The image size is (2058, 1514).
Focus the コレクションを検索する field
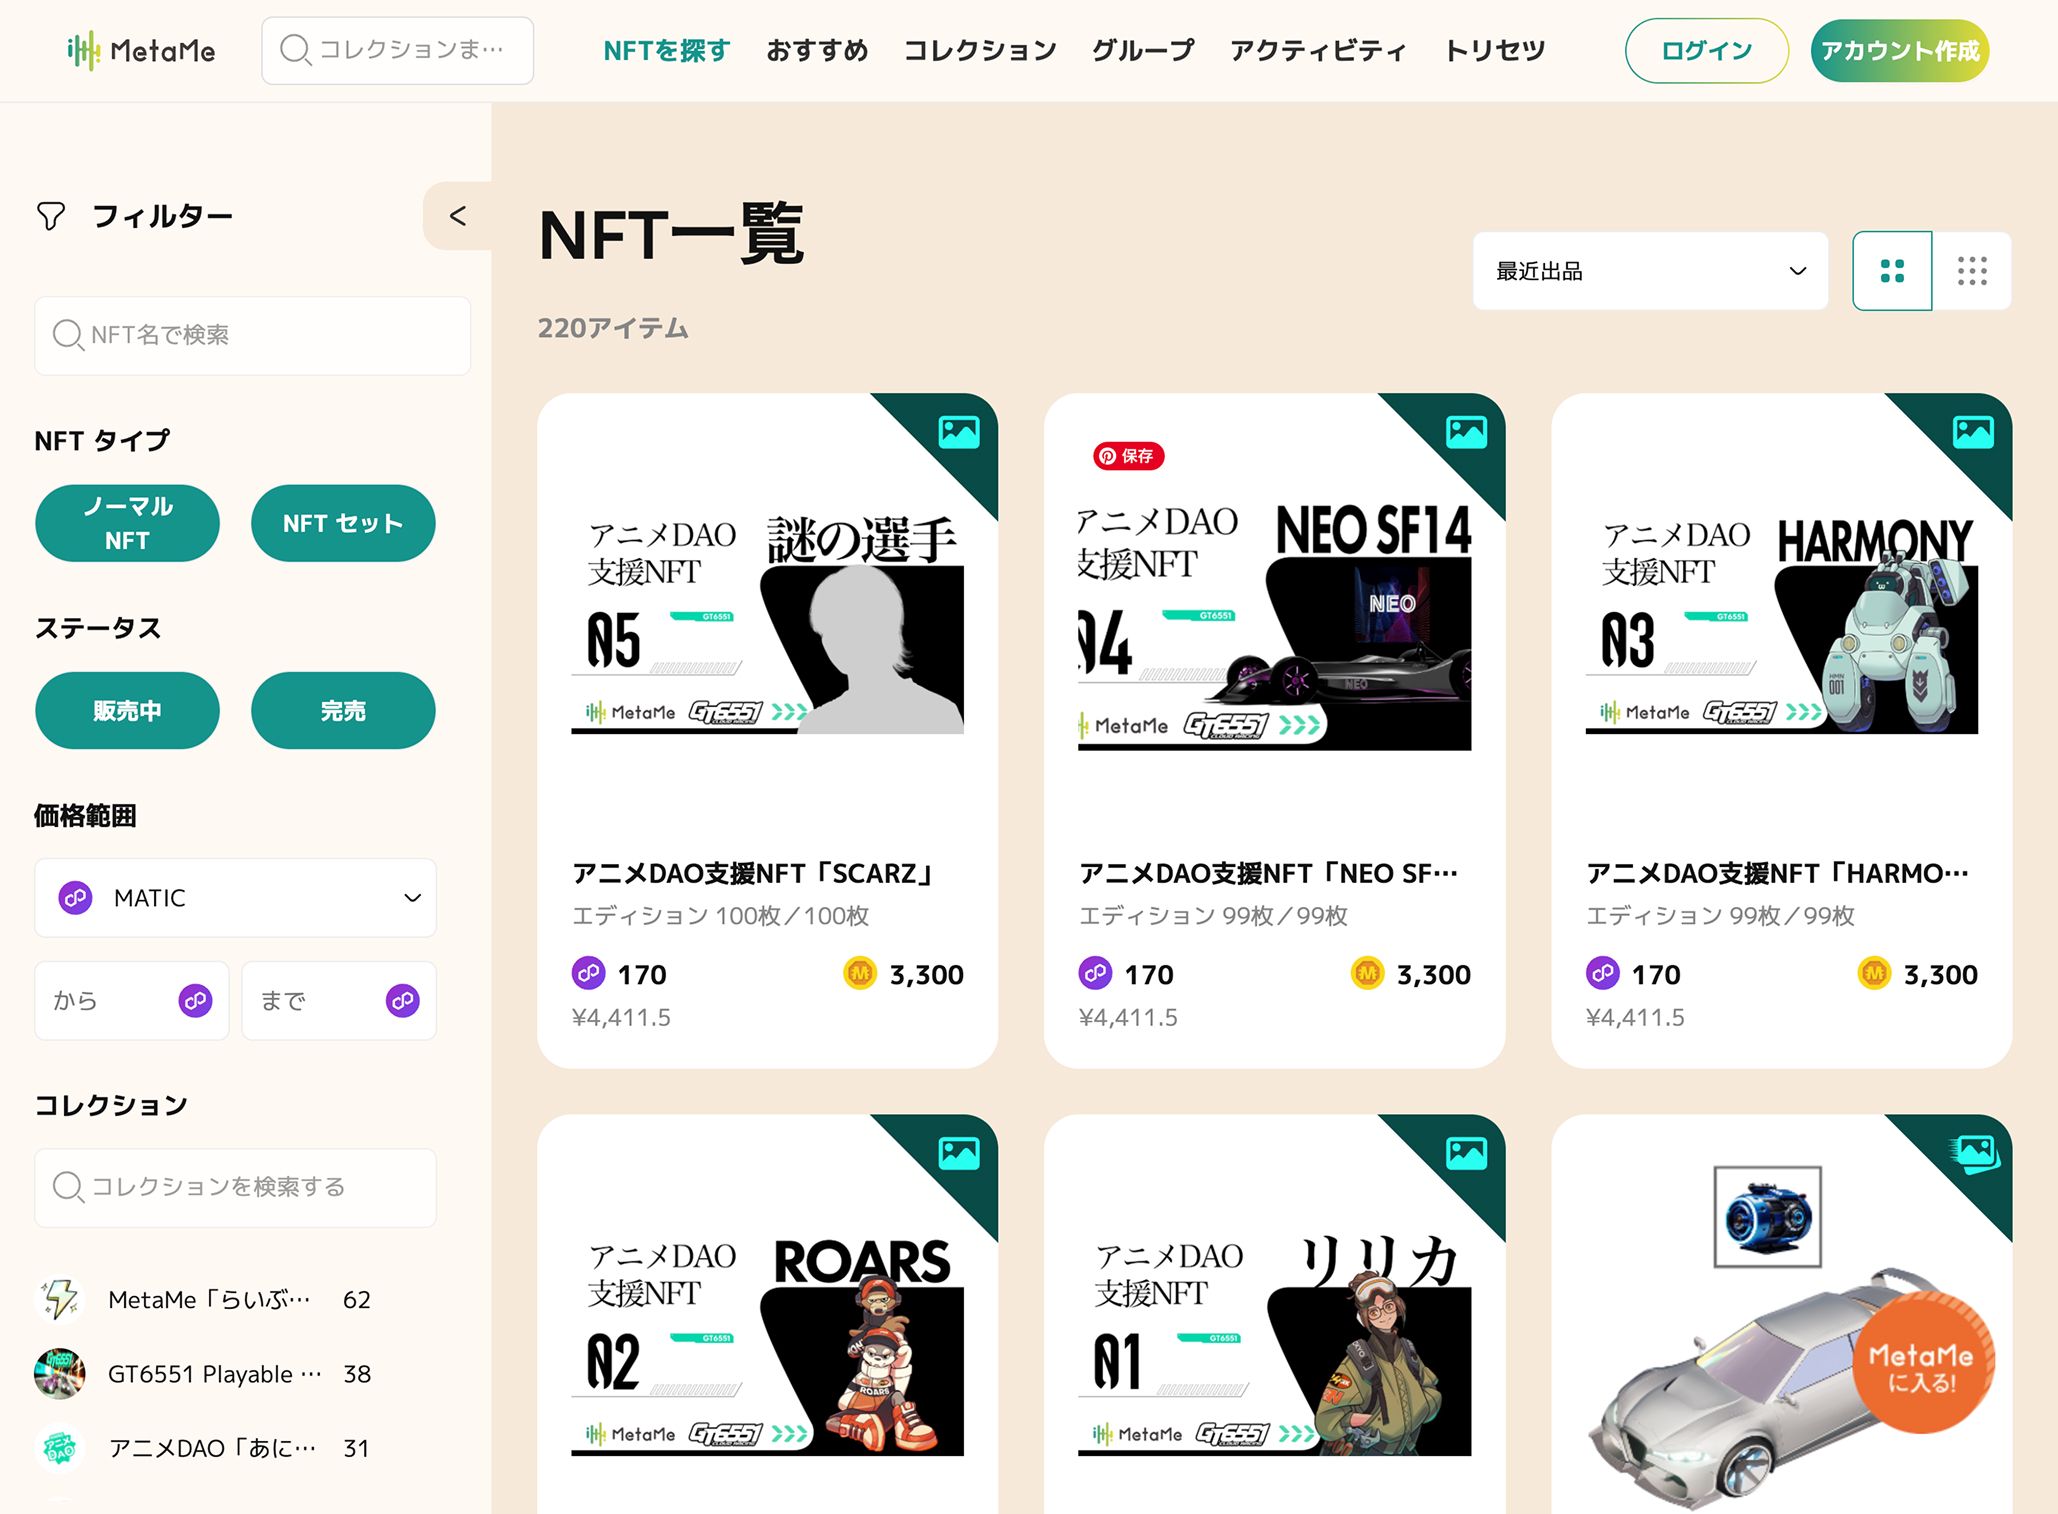[236, 1187]
